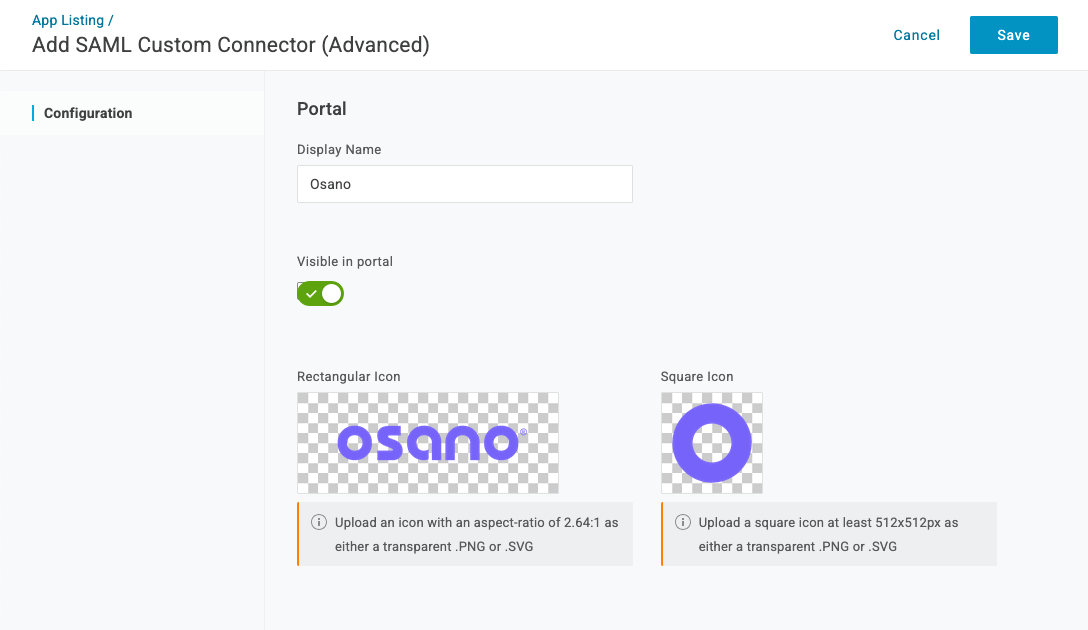Screen dimensions: 1088x630
Task: Select the purple ring square icon image
Action: pos(712,443)
